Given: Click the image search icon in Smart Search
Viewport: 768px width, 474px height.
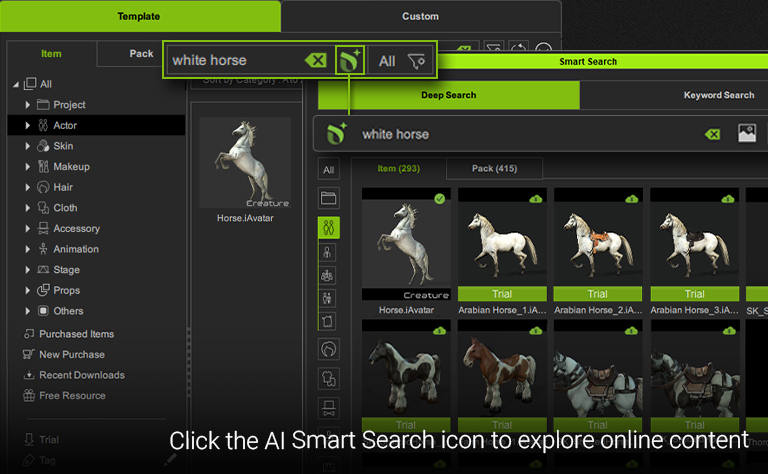Looking at the screenshot, I should 746,133.
